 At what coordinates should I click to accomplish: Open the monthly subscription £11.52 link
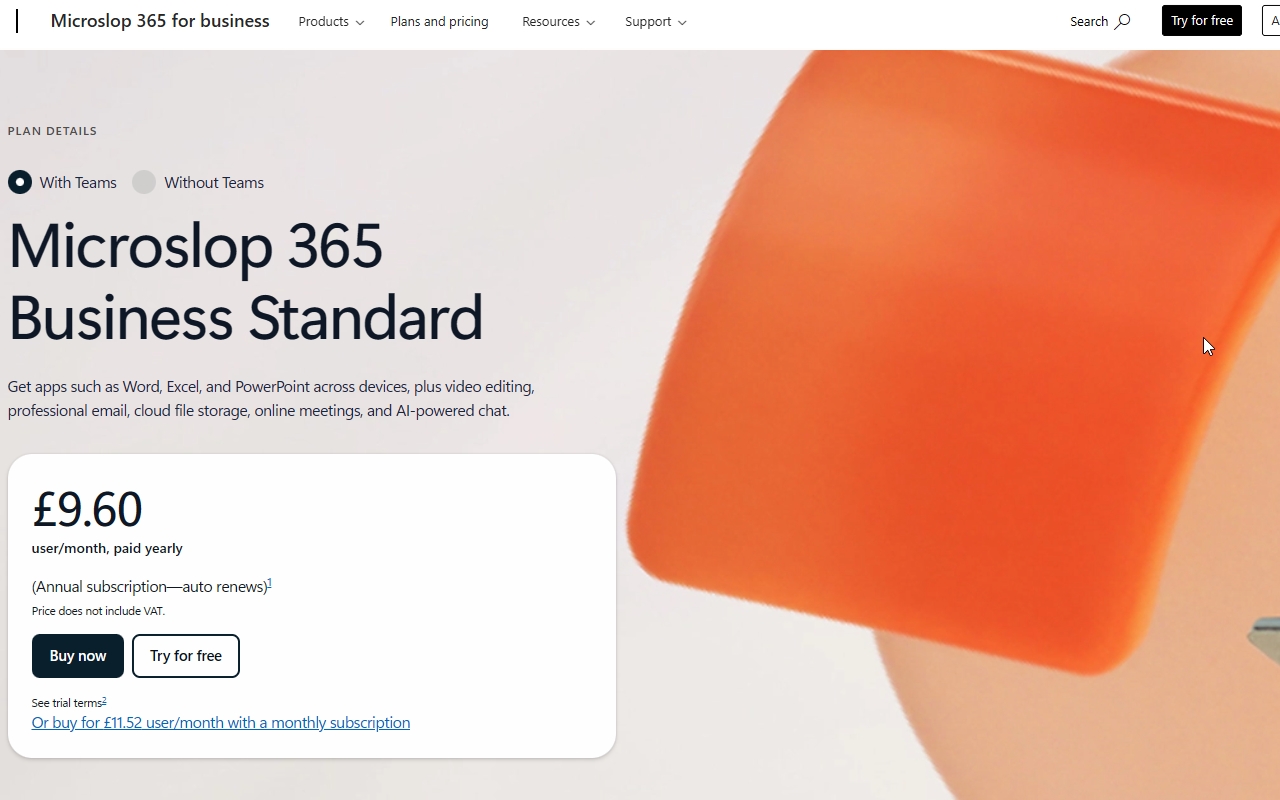pos(221,722)
